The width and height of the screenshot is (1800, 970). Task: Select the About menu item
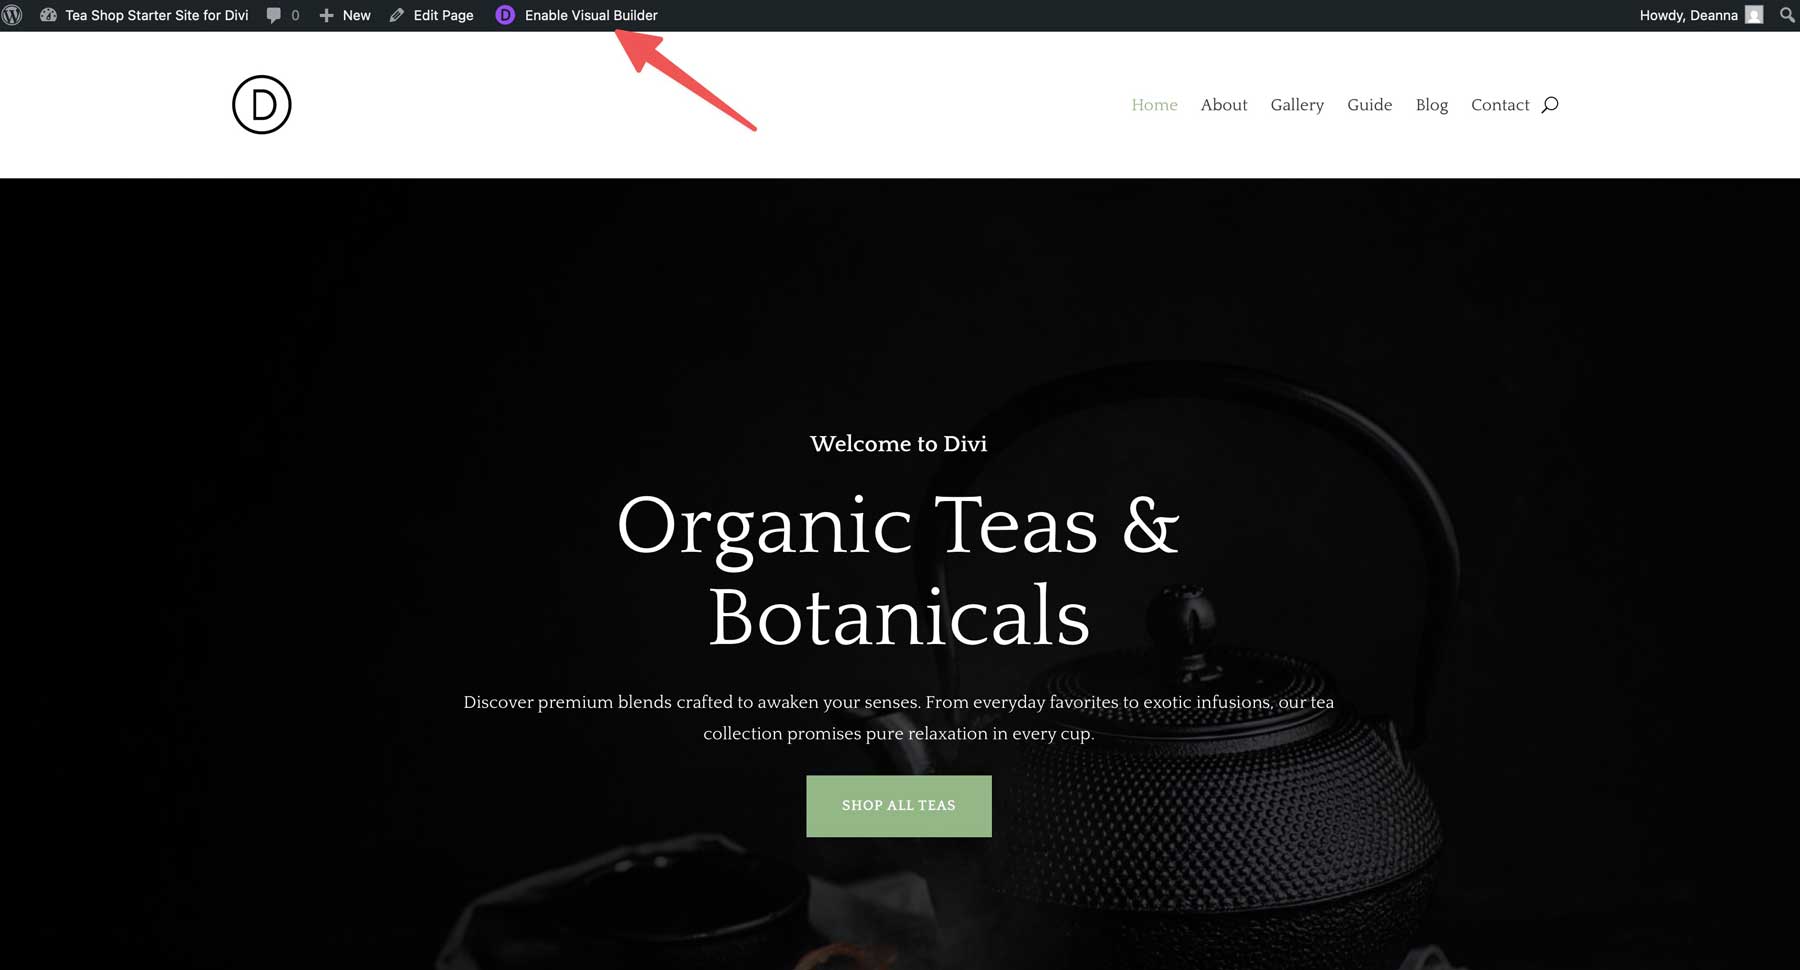[x=1224, y=104]
